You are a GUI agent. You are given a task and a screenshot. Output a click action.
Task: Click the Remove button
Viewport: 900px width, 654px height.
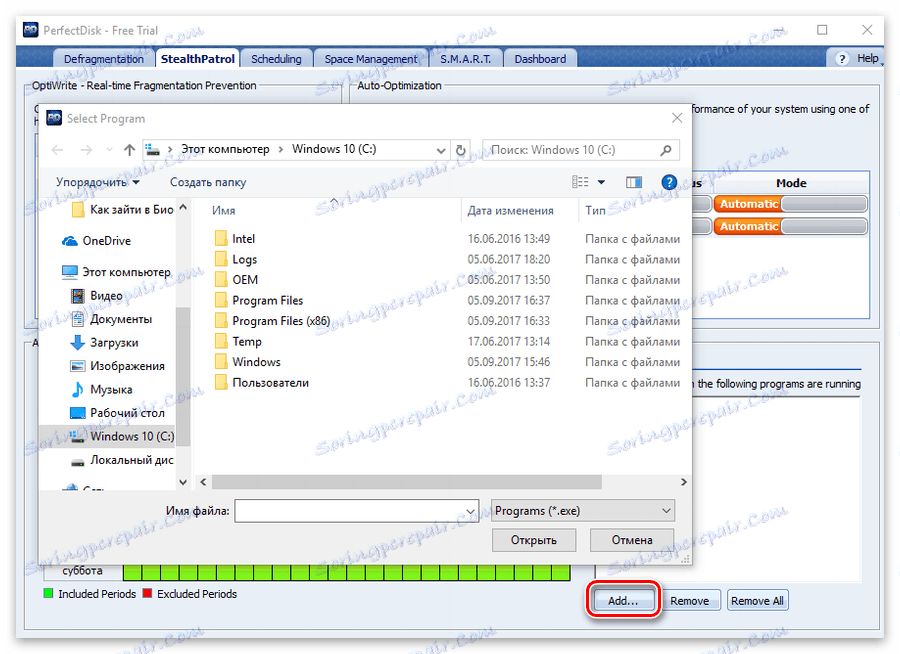click(x=689, y=601)
